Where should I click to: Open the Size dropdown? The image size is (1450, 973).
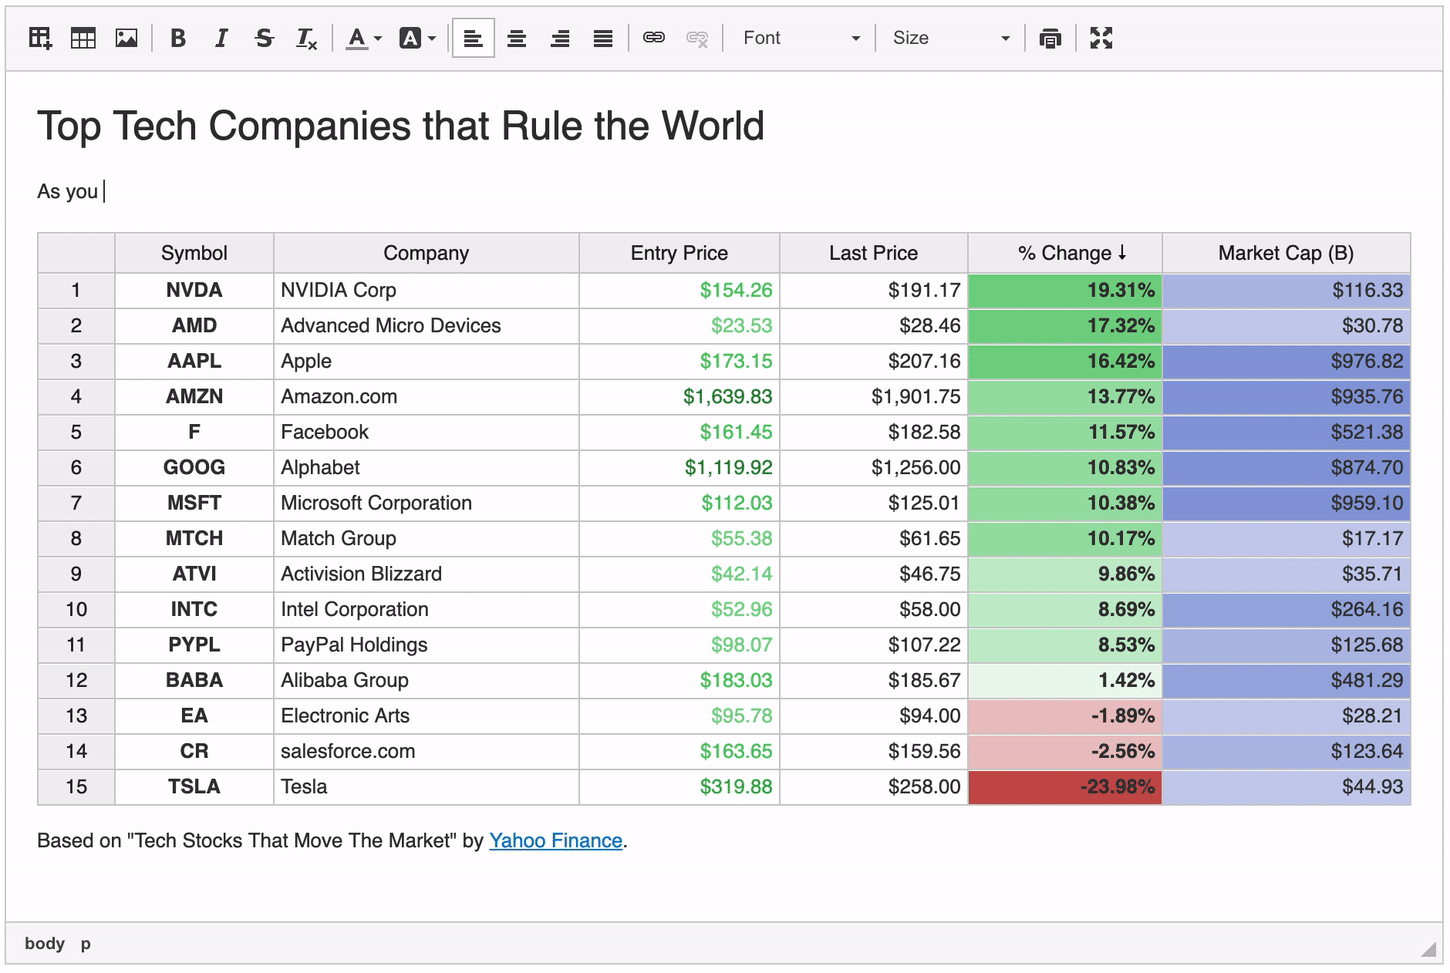click(951, 38)
